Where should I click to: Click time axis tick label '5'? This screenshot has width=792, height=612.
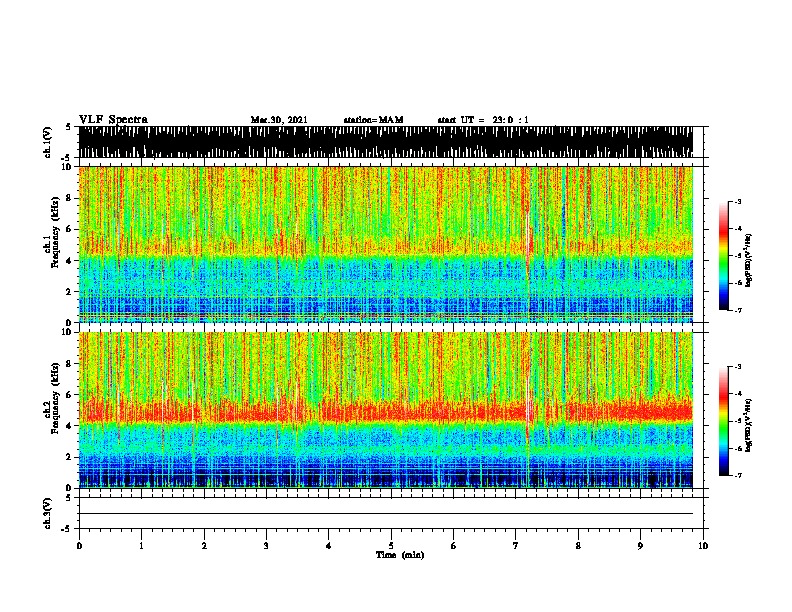click(x=391, y=546)
